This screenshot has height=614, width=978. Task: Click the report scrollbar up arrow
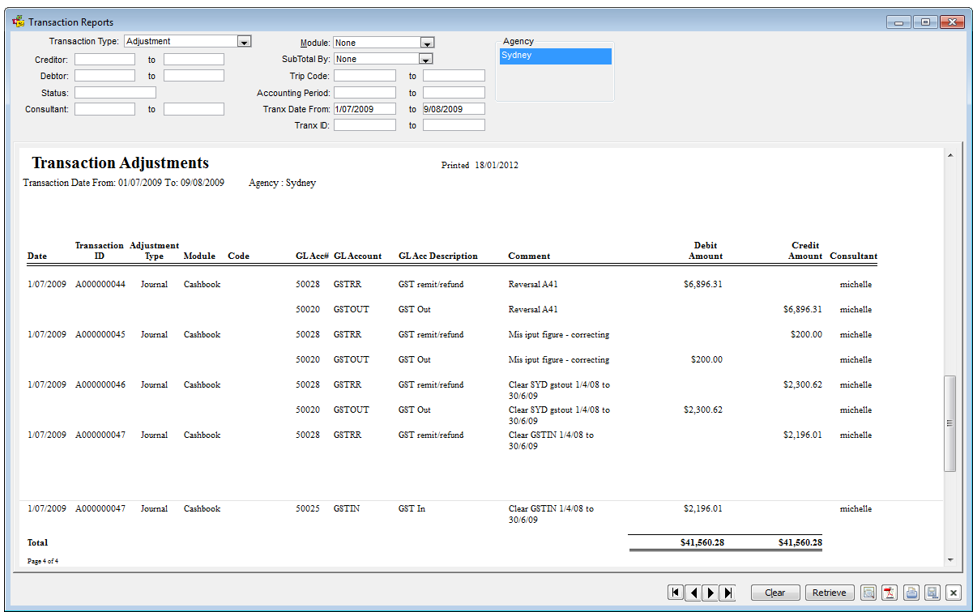point(950,155)
